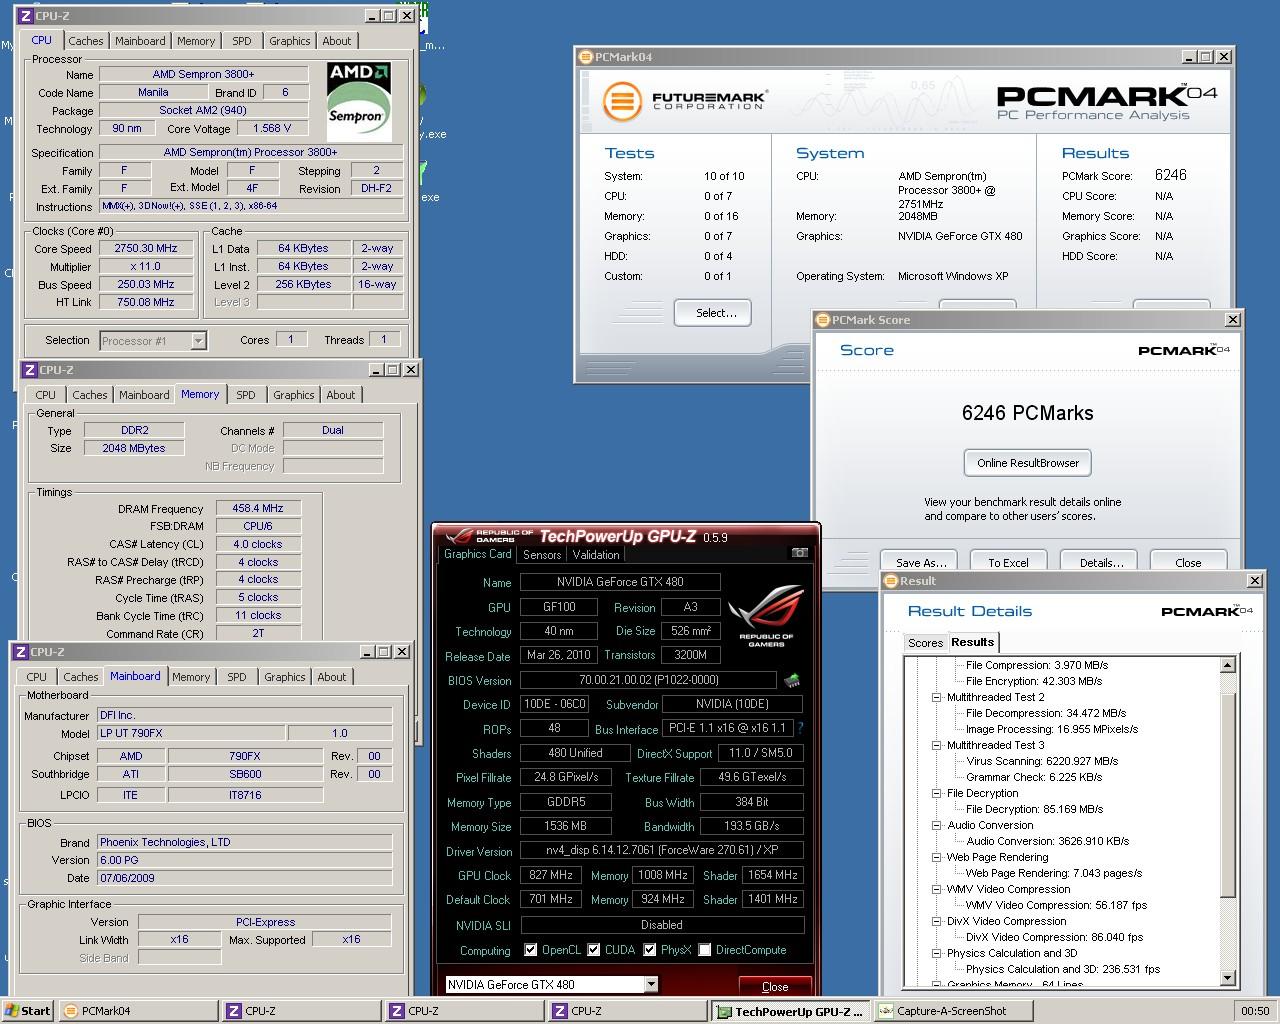The height and width of the screenshot is (1024, 1280).
Task: Export the score with To Excel
Action: pyautogui.click(x=1008, y=561)
